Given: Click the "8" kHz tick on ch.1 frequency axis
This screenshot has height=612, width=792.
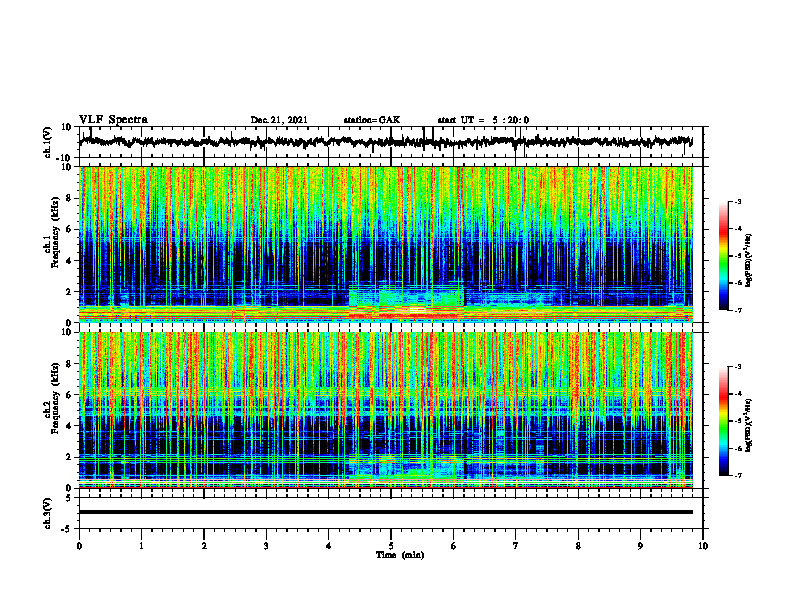Looking at the screenshot, I should (x=69, y=198).
